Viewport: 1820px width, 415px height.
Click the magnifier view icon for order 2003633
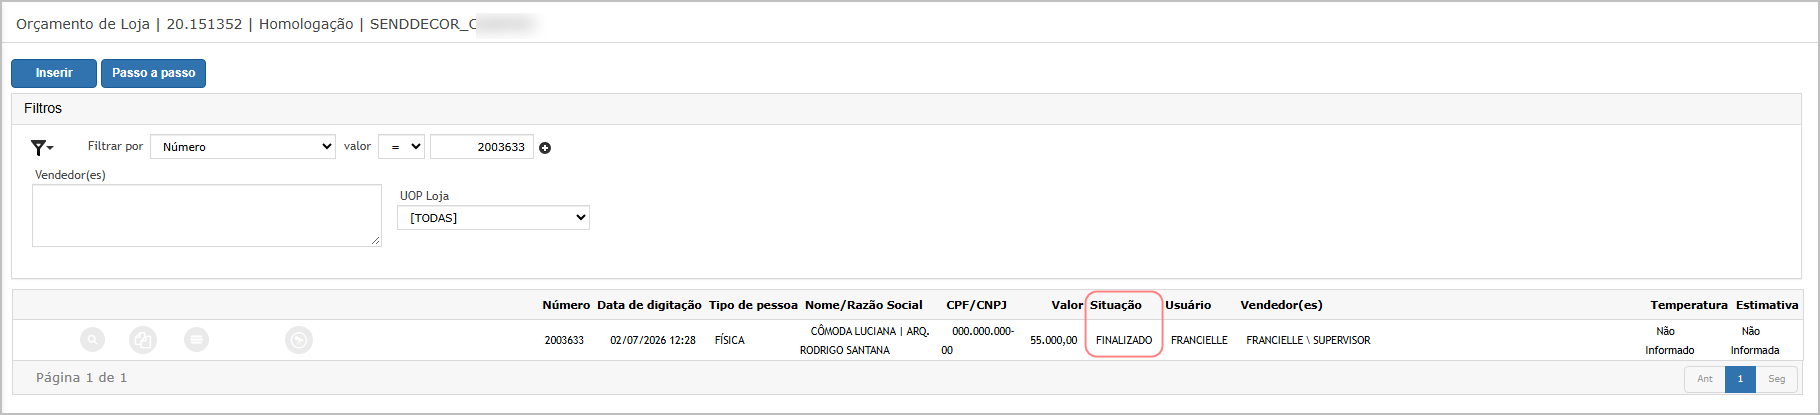92,340
